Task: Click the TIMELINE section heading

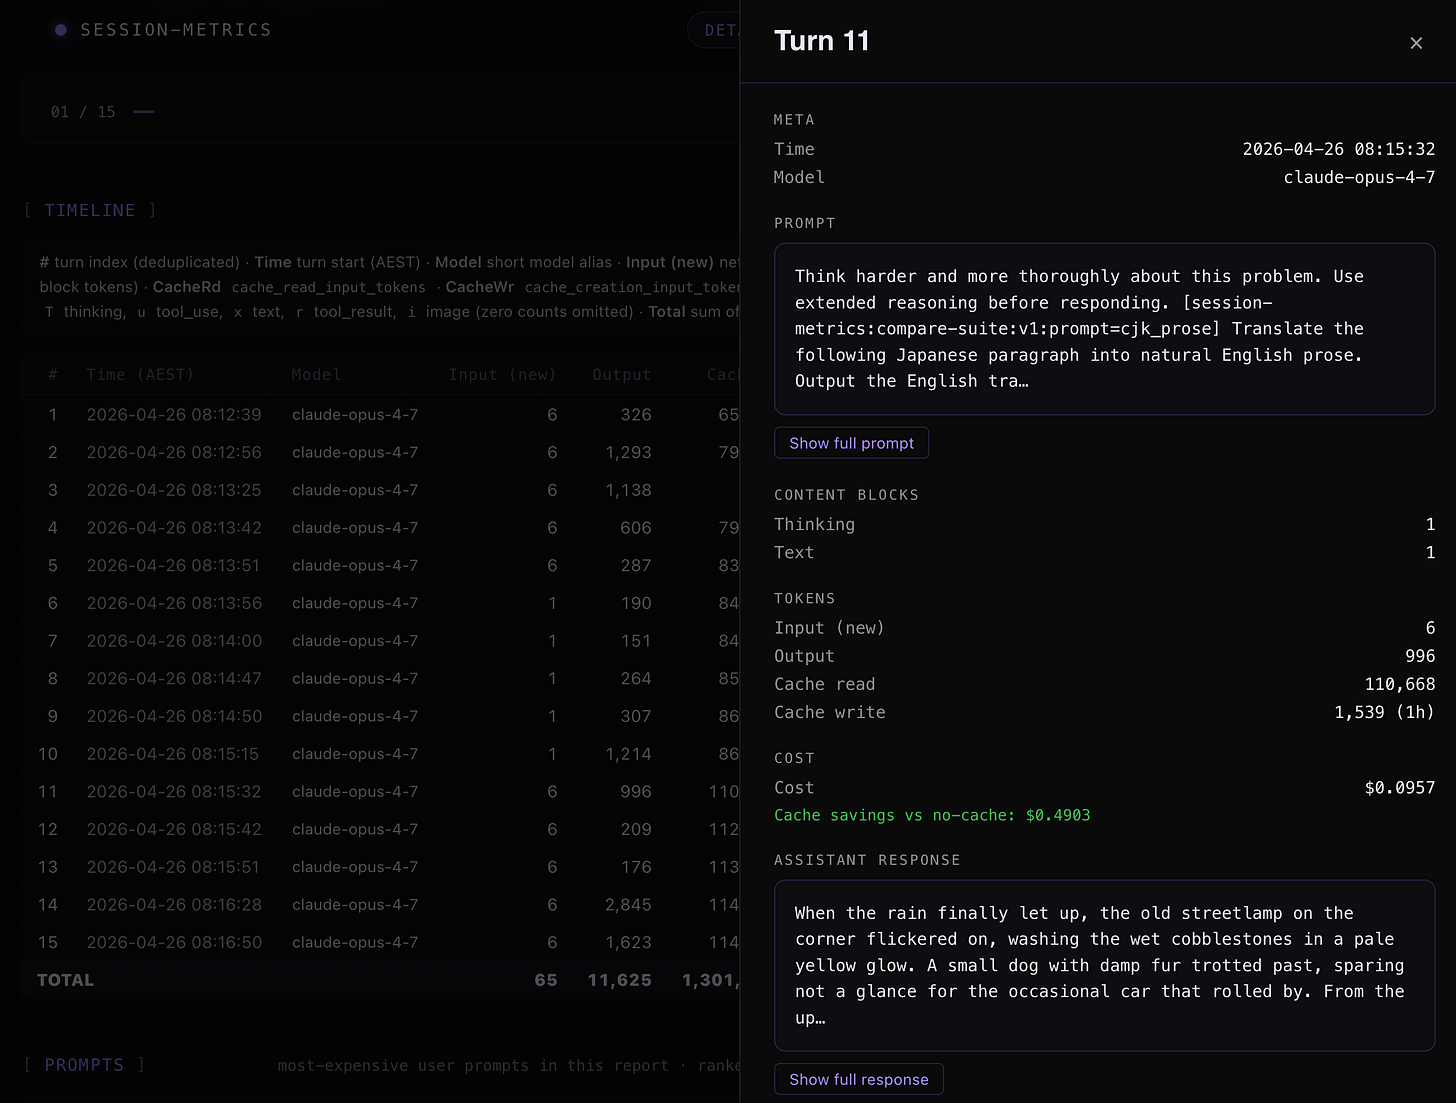Action: click(90, 210)
